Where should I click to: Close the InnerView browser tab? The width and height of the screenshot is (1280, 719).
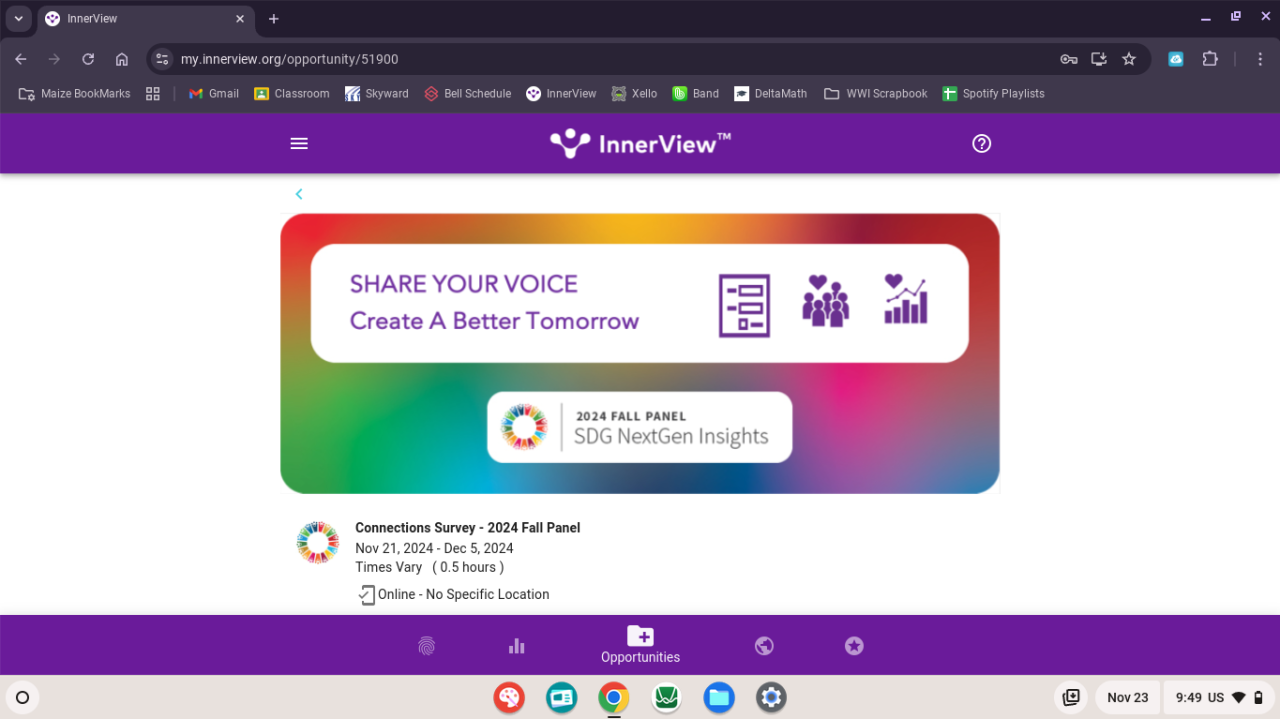(x=240, y=19)
